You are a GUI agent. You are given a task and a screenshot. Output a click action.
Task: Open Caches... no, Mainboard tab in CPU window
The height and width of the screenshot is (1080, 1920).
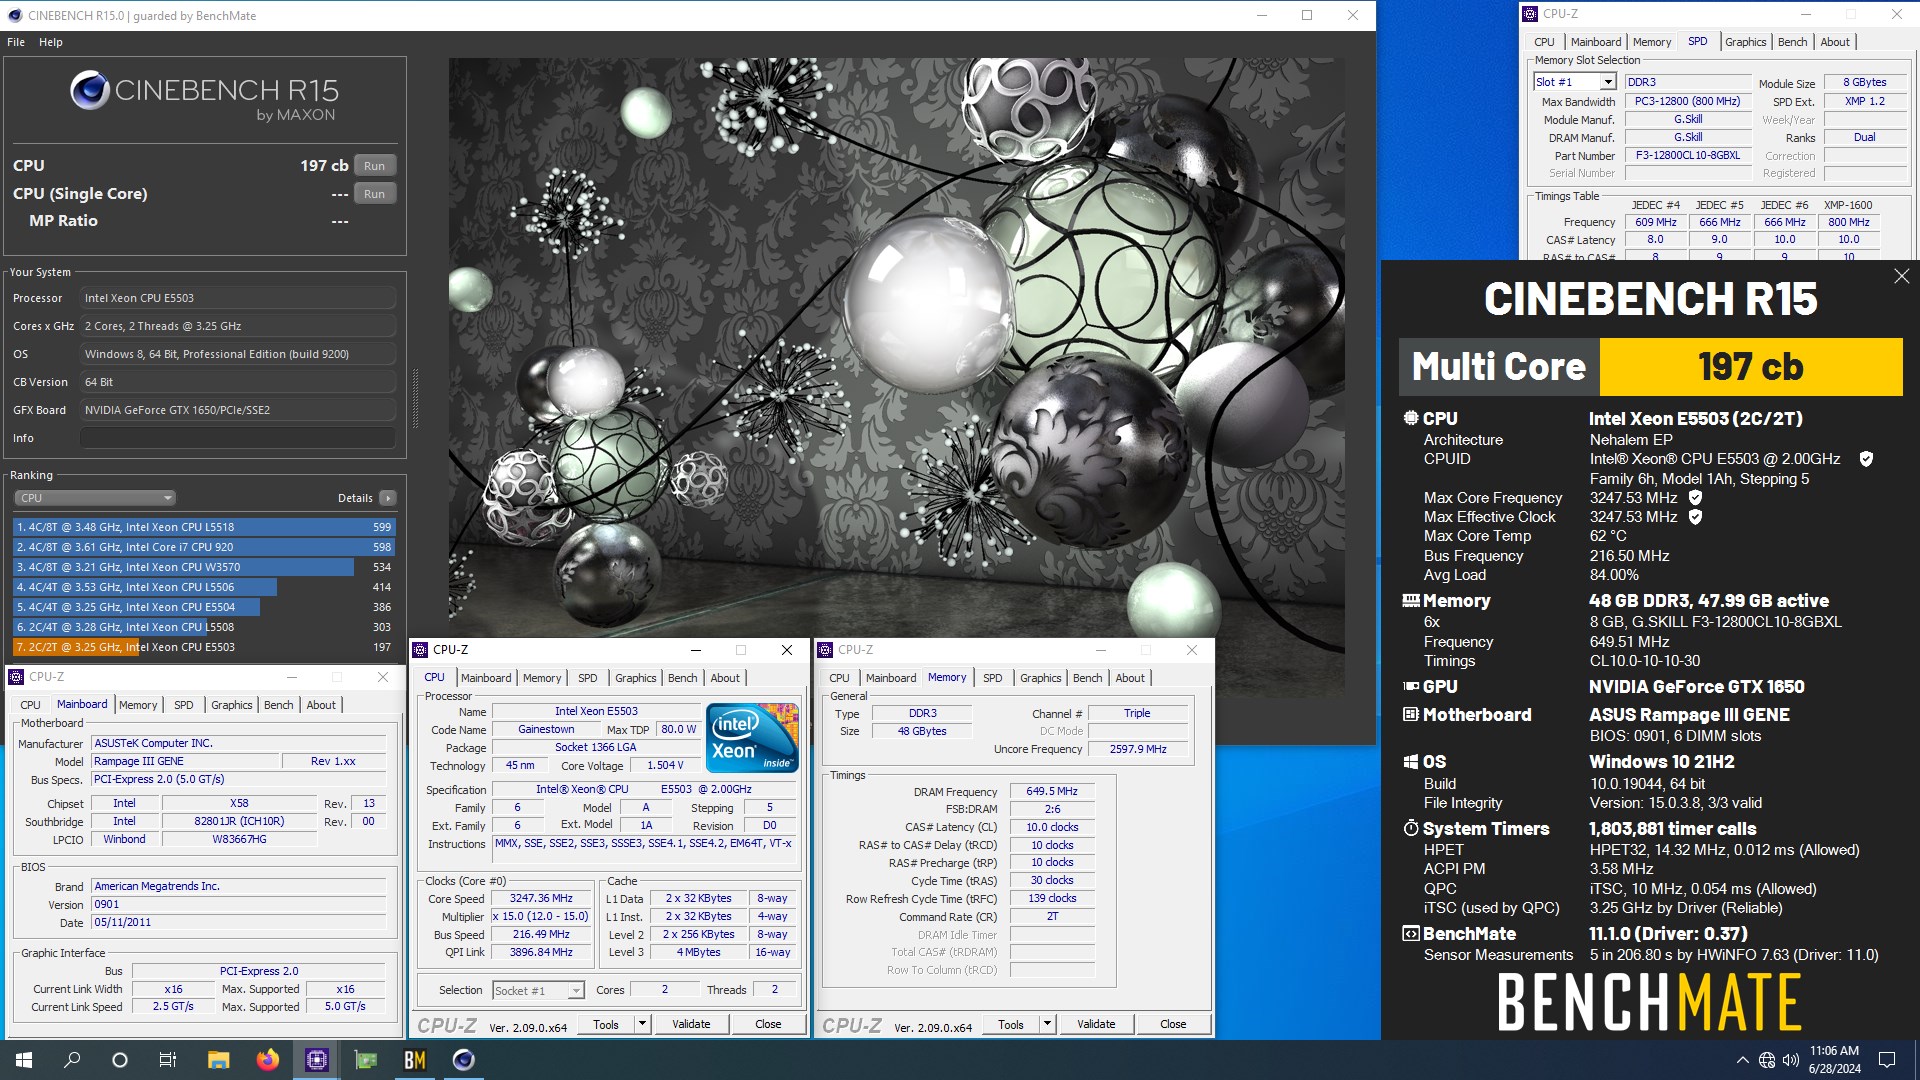tap(486, 678)
